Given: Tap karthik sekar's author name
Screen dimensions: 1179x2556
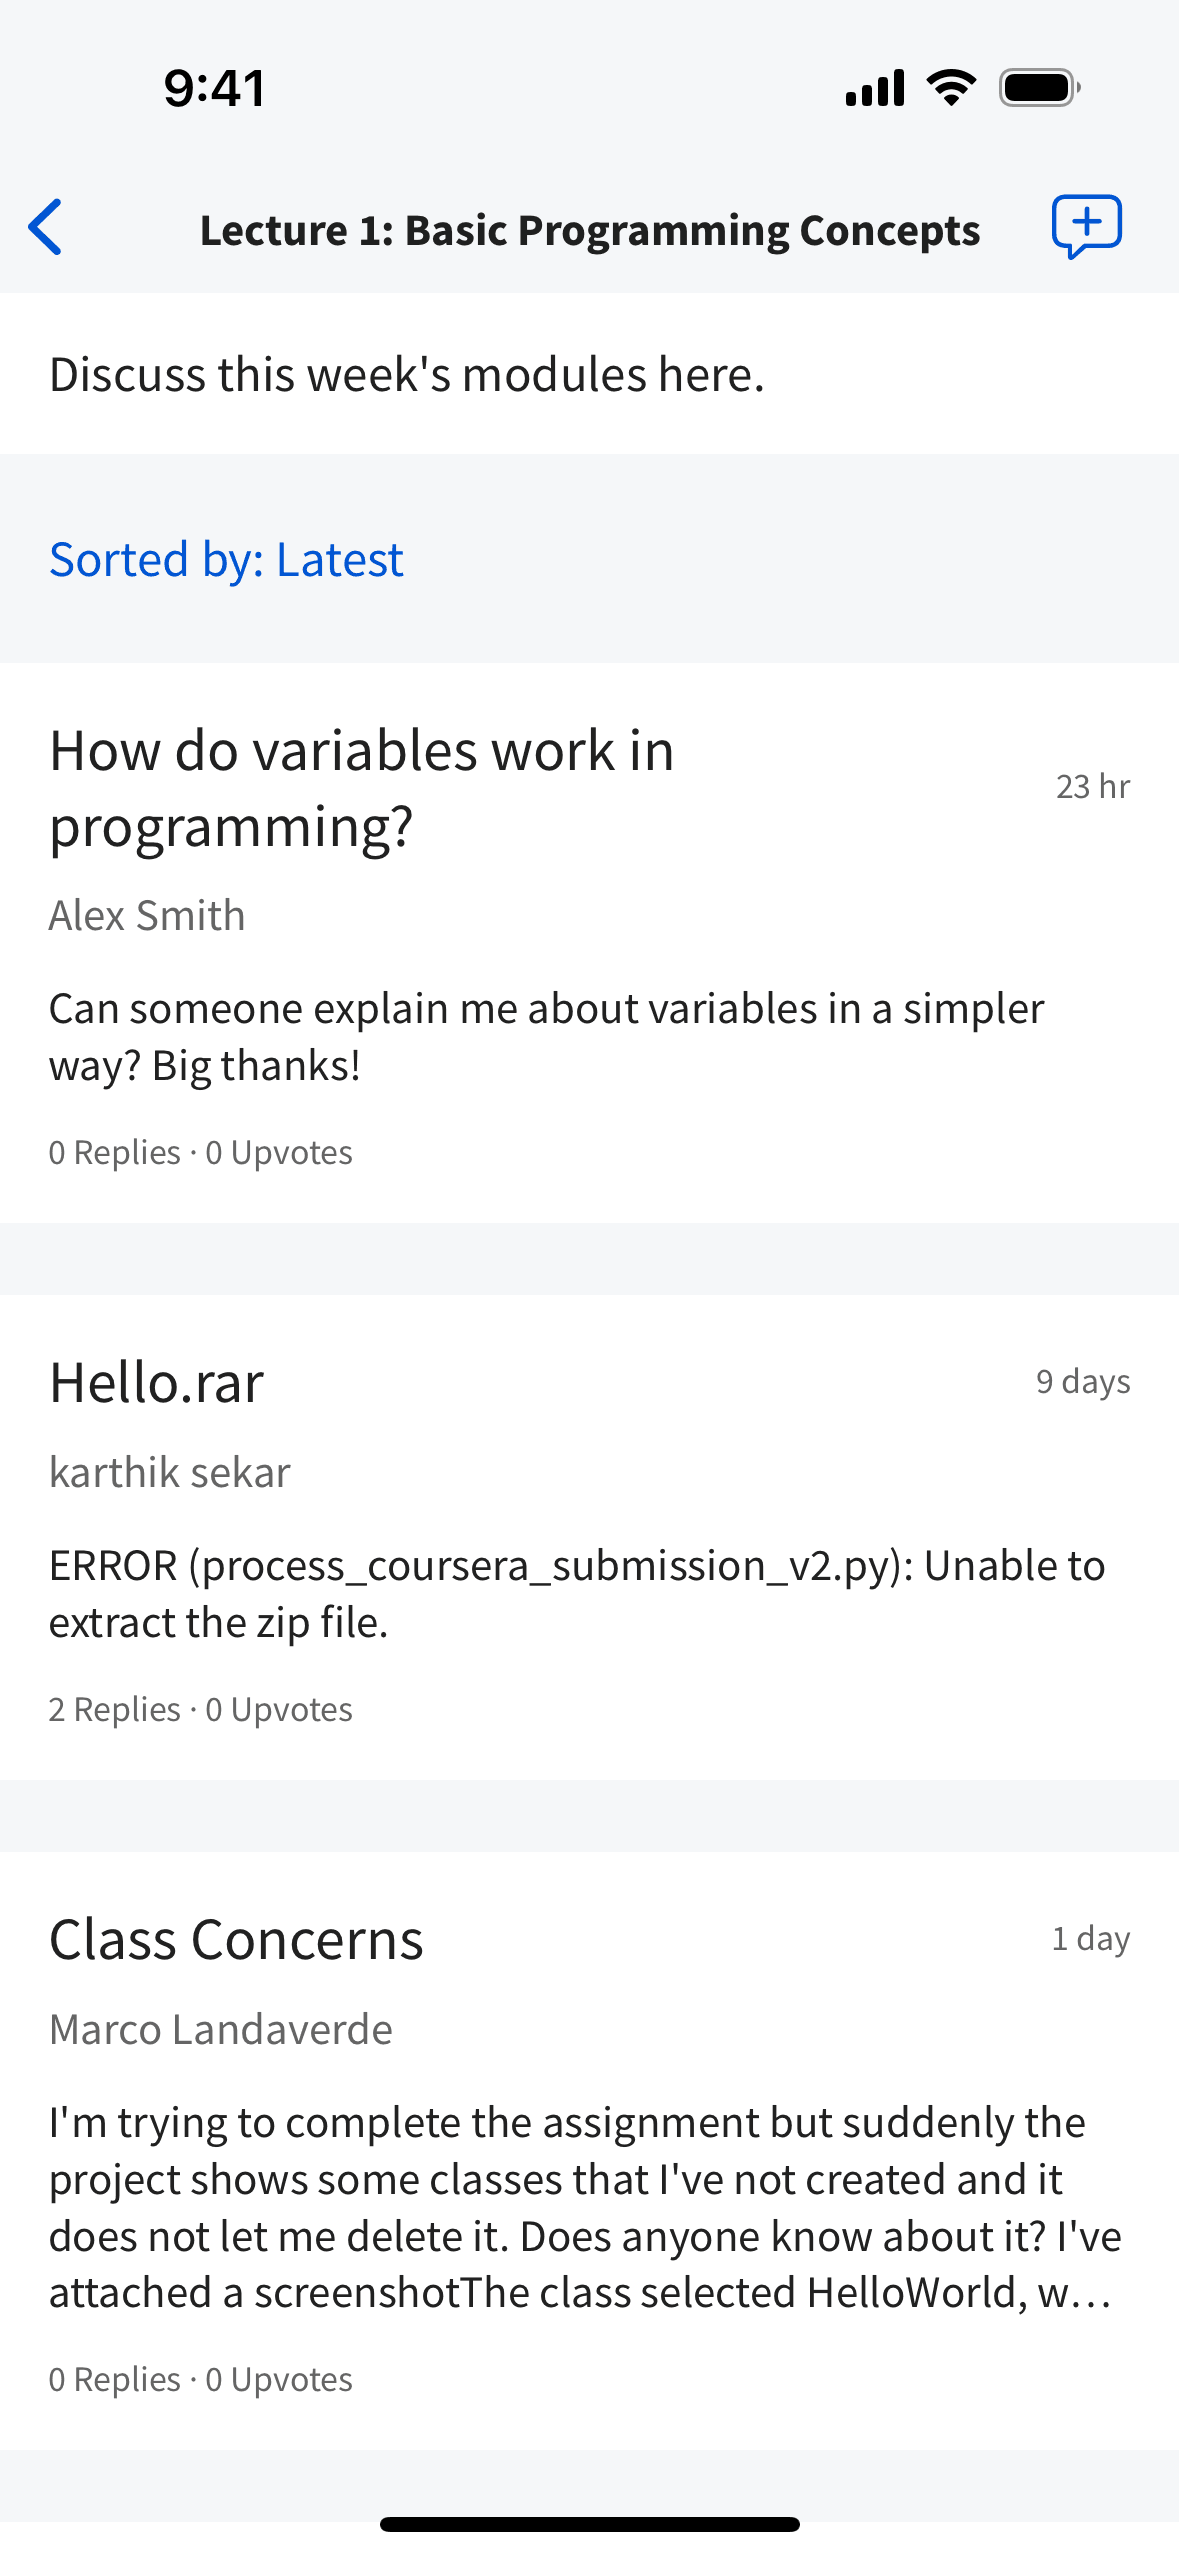Looking at the screenshot, I should pyautogui.click(x=169, y=1470).
